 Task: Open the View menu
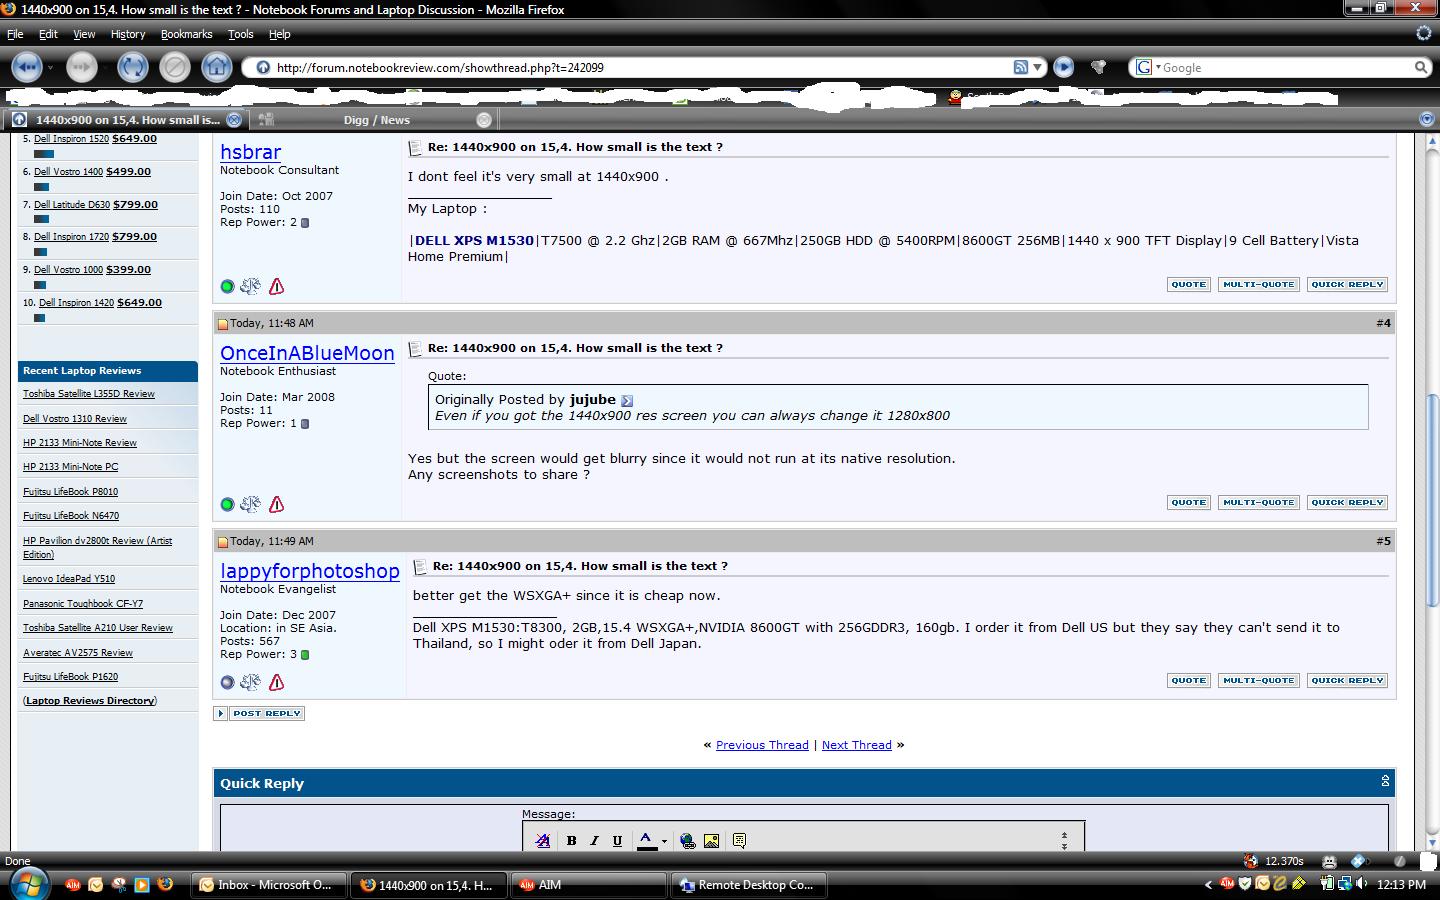coord(84,34)
